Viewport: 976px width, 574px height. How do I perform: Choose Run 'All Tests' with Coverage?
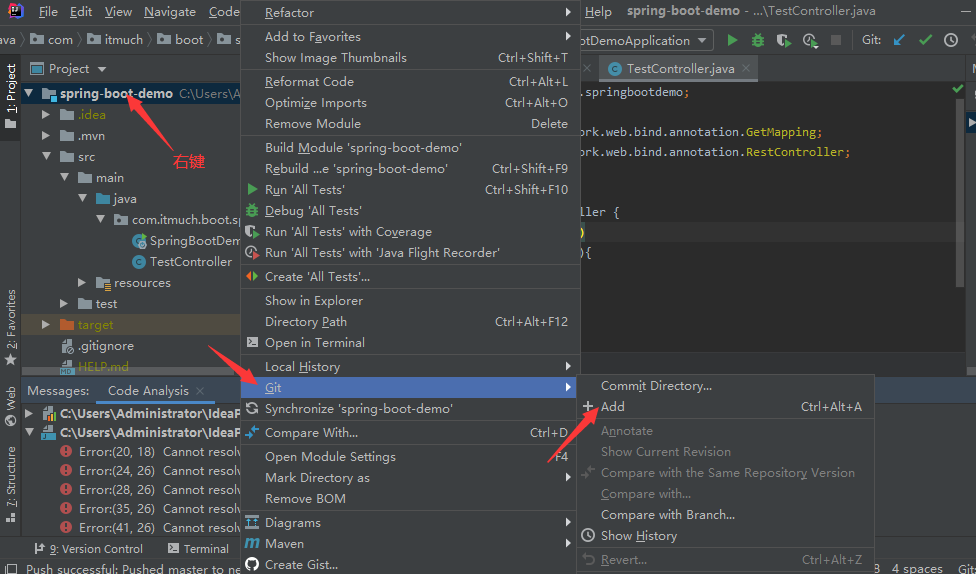click(x=410, y=232)
